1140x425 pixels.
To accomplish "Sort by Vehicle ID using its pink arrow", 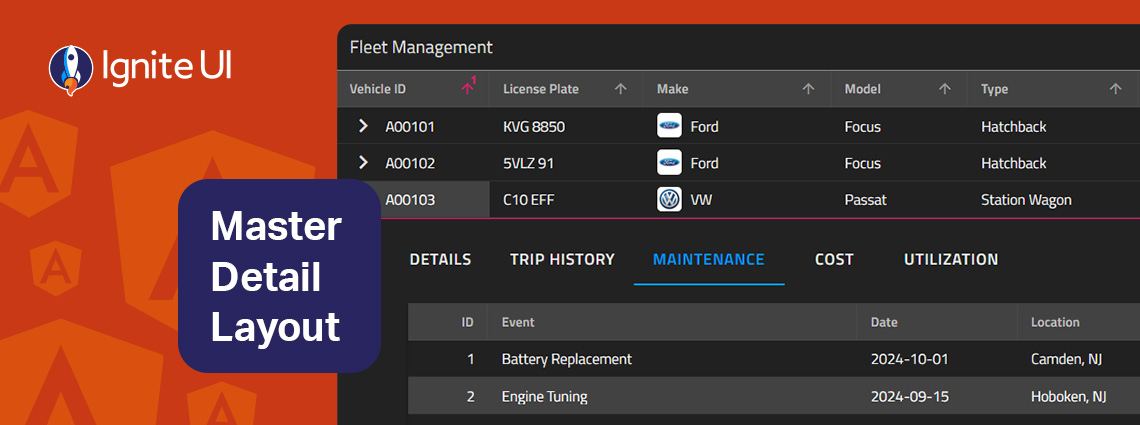I will pyautogui.click(x=467, y=89).
